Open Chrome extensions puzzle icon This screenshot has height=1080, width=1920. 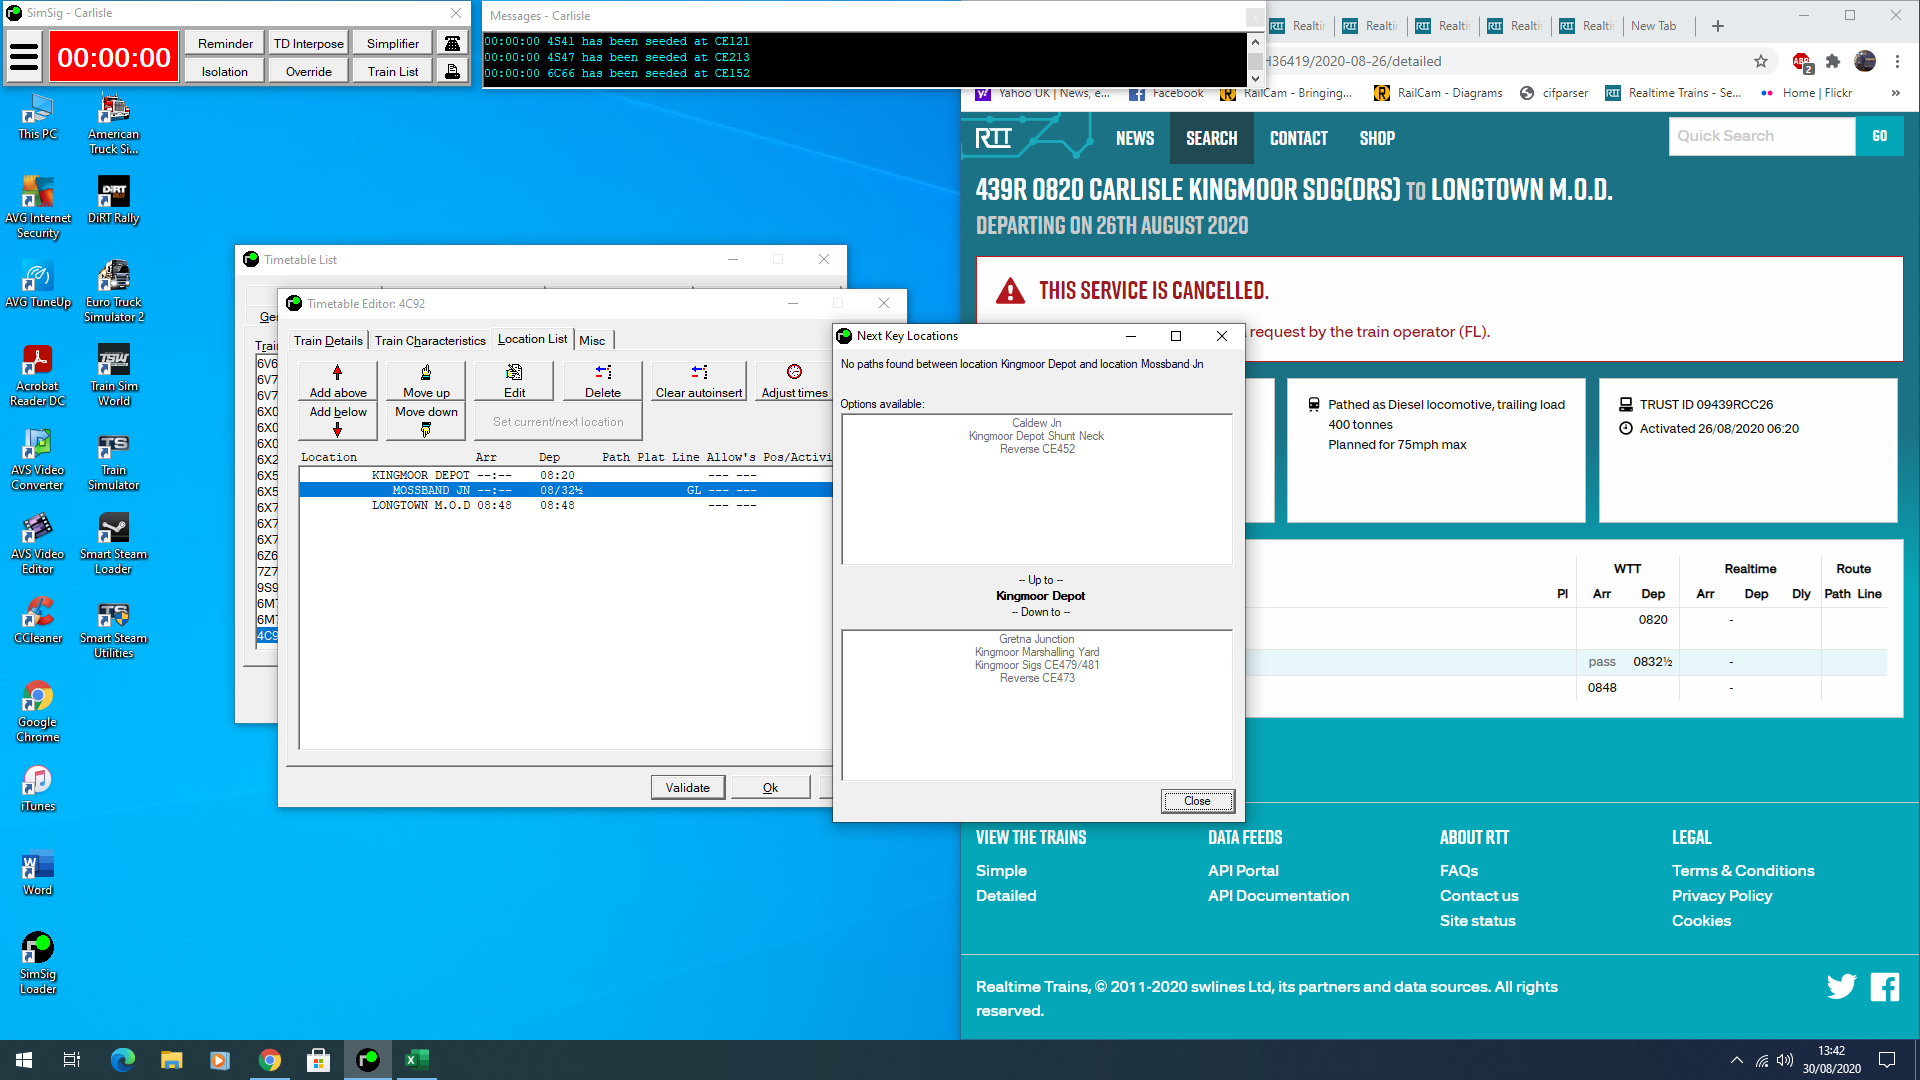click(1832, 61)
